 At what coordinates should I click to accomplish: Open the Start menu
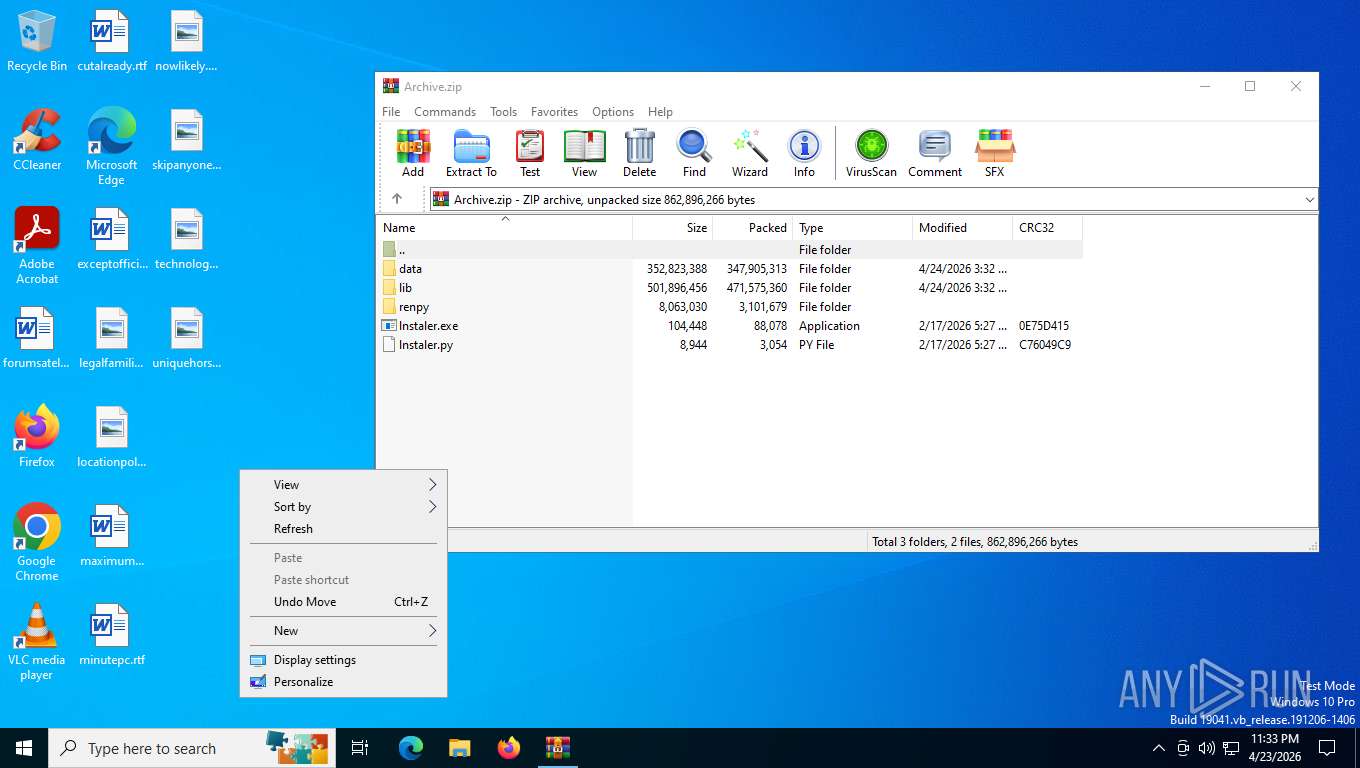[x=24, y=748]
